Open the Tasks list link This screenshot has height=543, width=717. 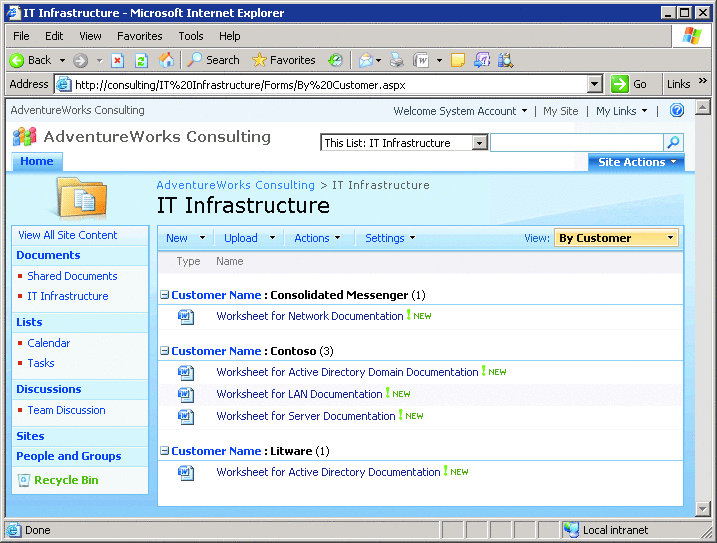[41, 363]
